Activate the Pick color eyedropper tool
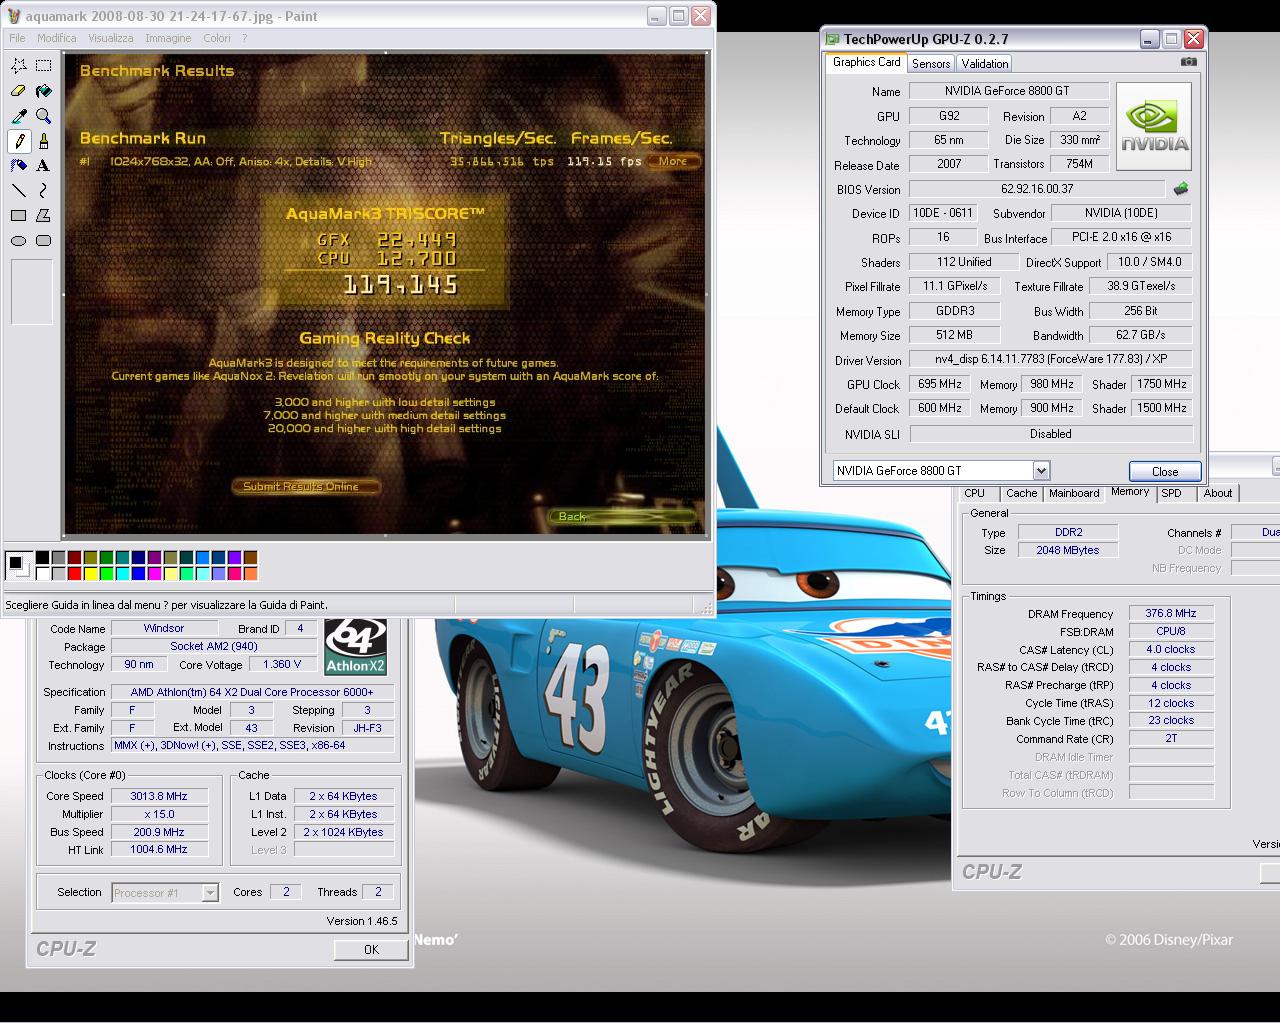The height and width of the screenshot is (1024, 1280). click(19, 116)
